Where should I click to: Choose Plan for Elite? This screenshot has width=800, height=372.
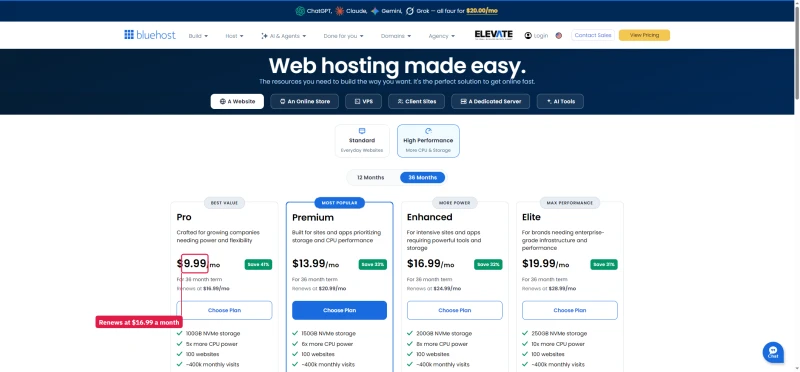[x=570, y=310]
